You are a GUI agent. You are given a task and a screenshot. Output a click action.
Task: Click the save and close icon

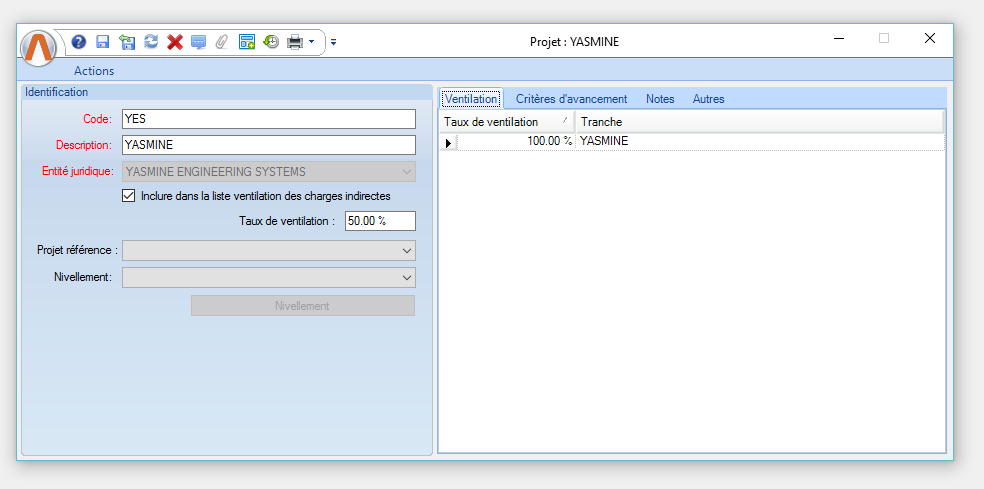pos(127,42)
